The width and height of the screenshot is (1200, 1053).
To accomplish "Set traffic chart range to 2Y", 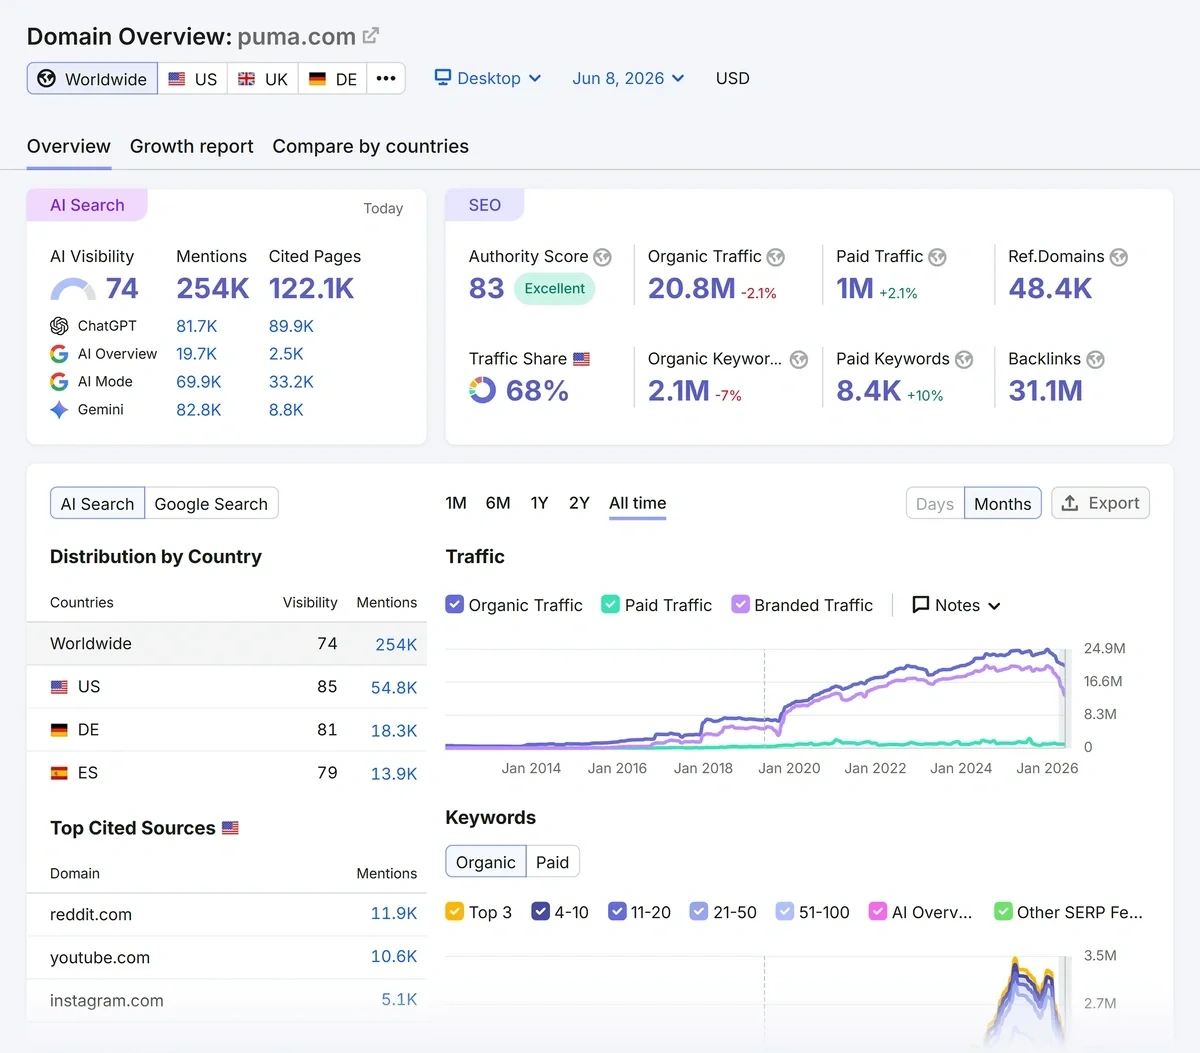I will (579, 503).
